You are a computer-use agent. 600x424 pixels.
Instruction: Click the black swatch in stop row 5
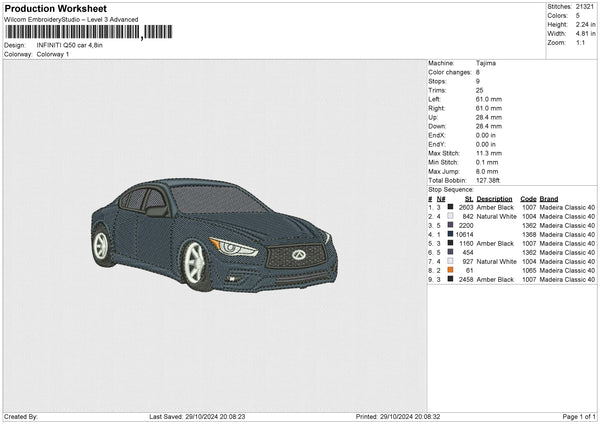pos(450,243)
